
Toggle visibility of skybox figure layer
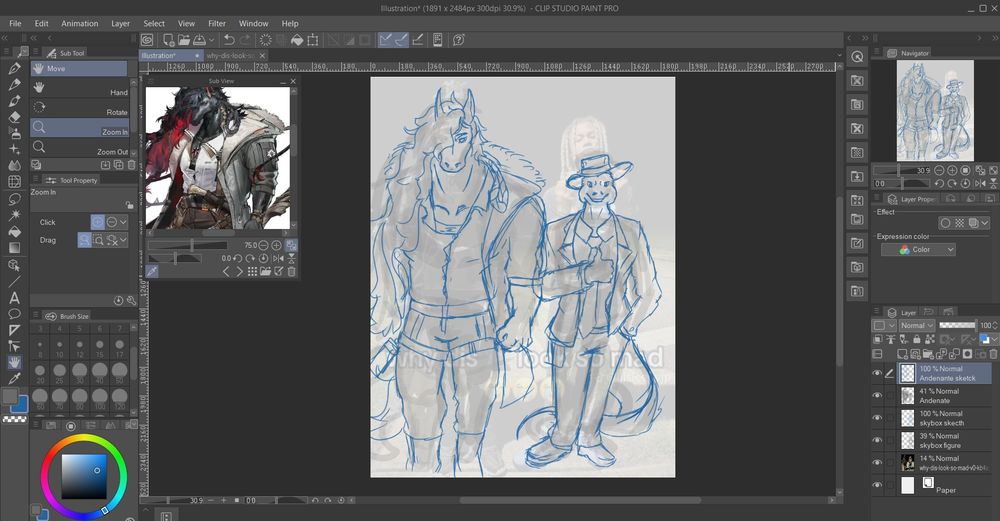pyautogui.click(x=877, y=441)
